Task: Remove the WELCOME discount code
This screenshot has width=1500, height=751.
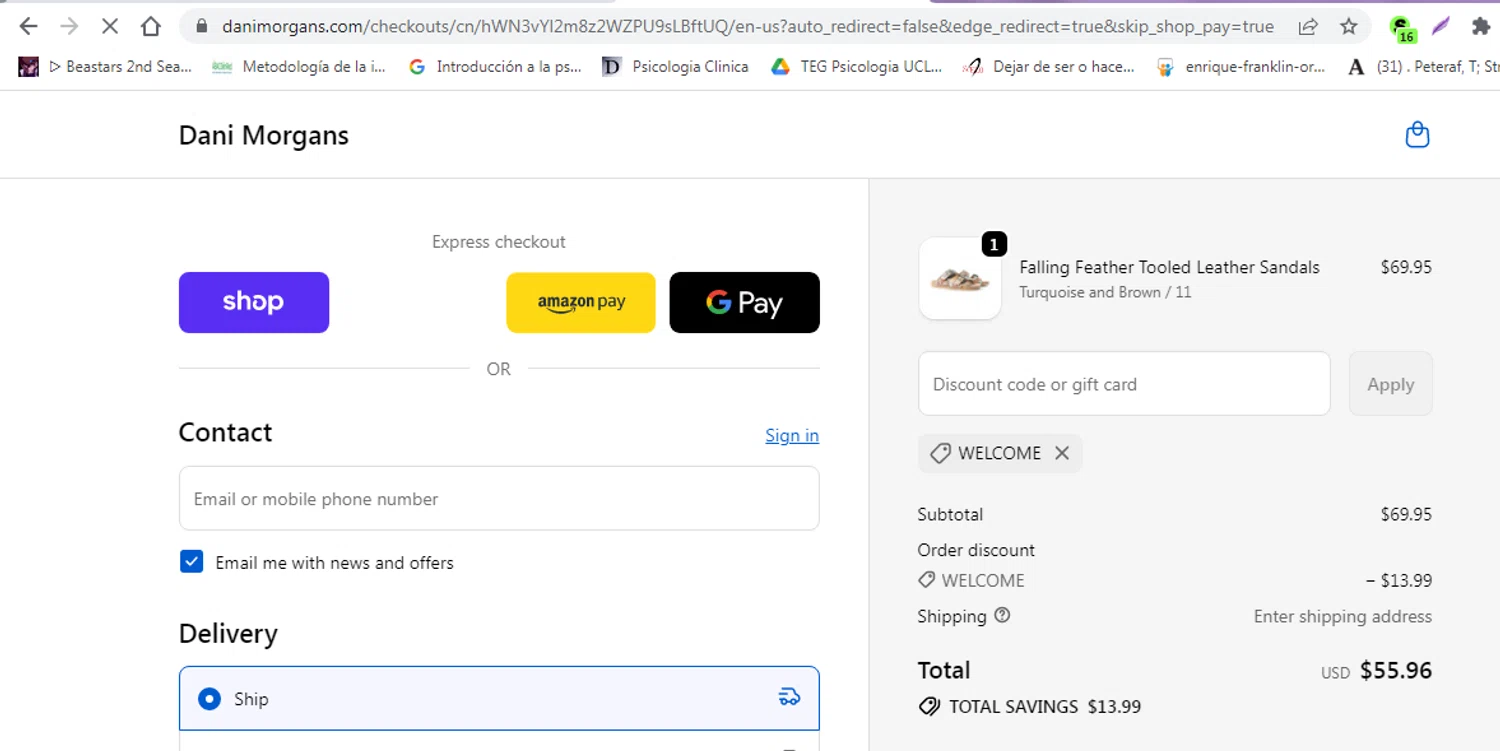Action: click(1062, 453)
